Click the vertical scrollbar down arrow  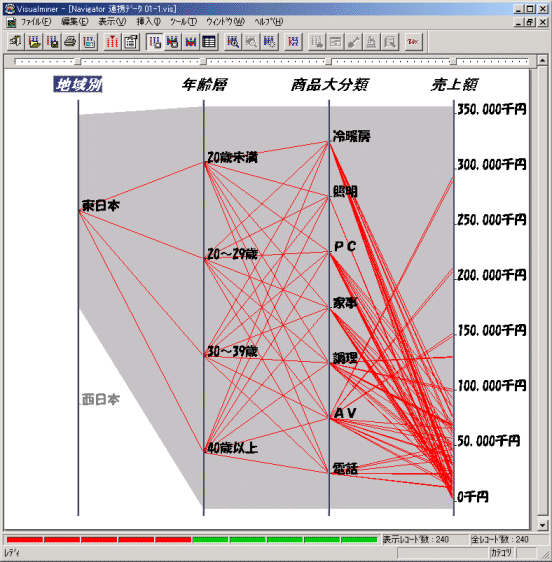pyautogui.click(x=542, y=525)
